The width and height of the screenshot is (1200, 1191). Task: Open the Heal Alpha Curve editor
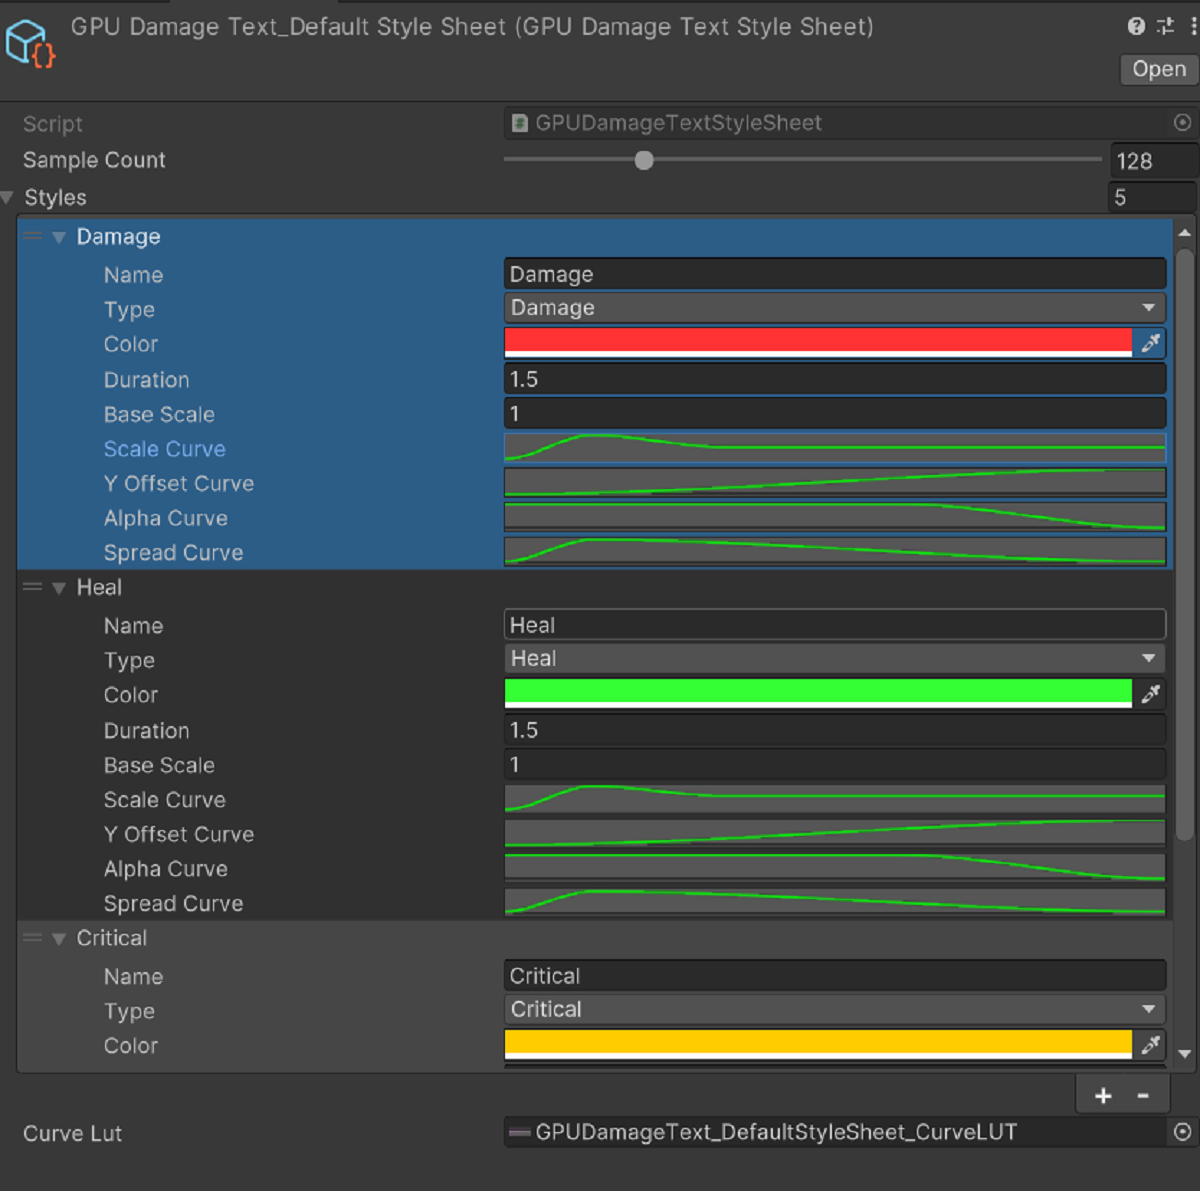(835, 867)
